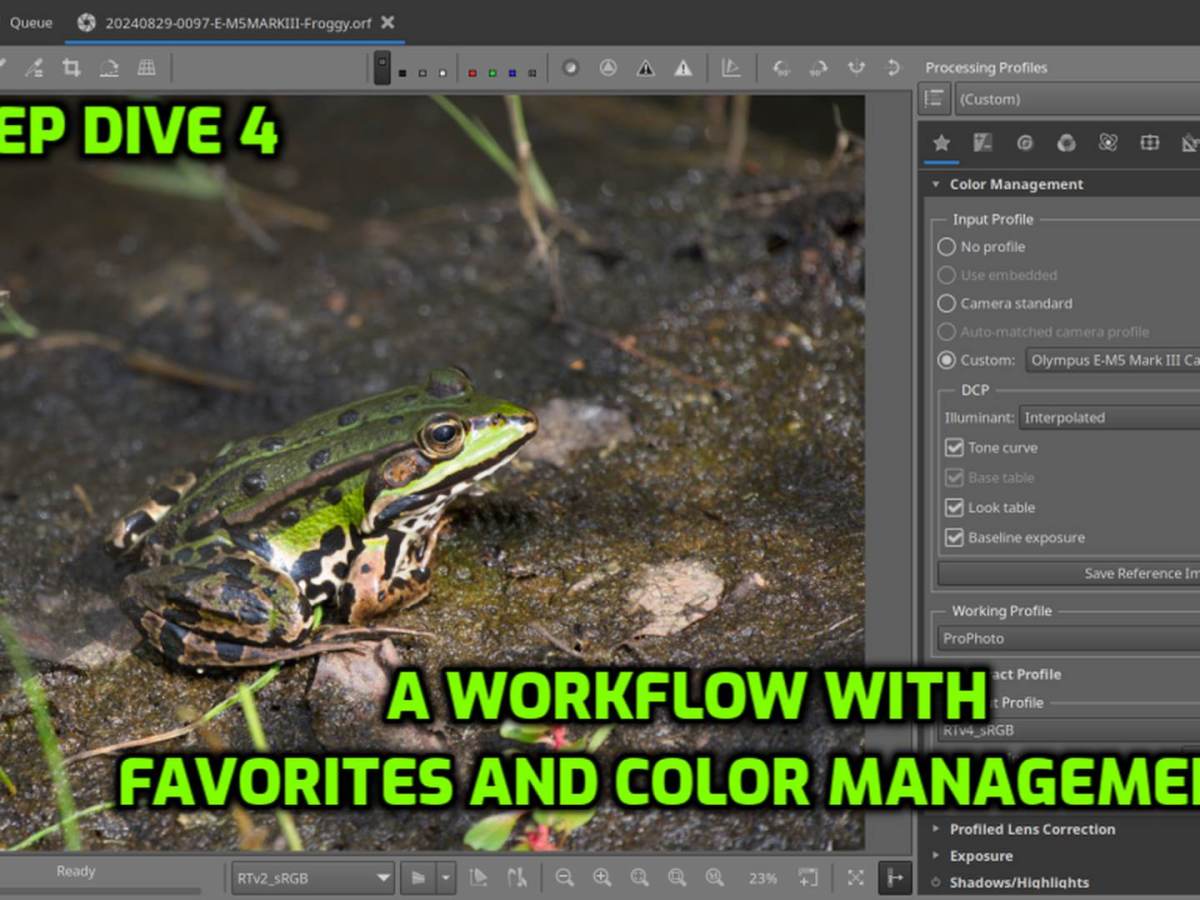
Task: Zoom in the preview
Action: point(602,878)
